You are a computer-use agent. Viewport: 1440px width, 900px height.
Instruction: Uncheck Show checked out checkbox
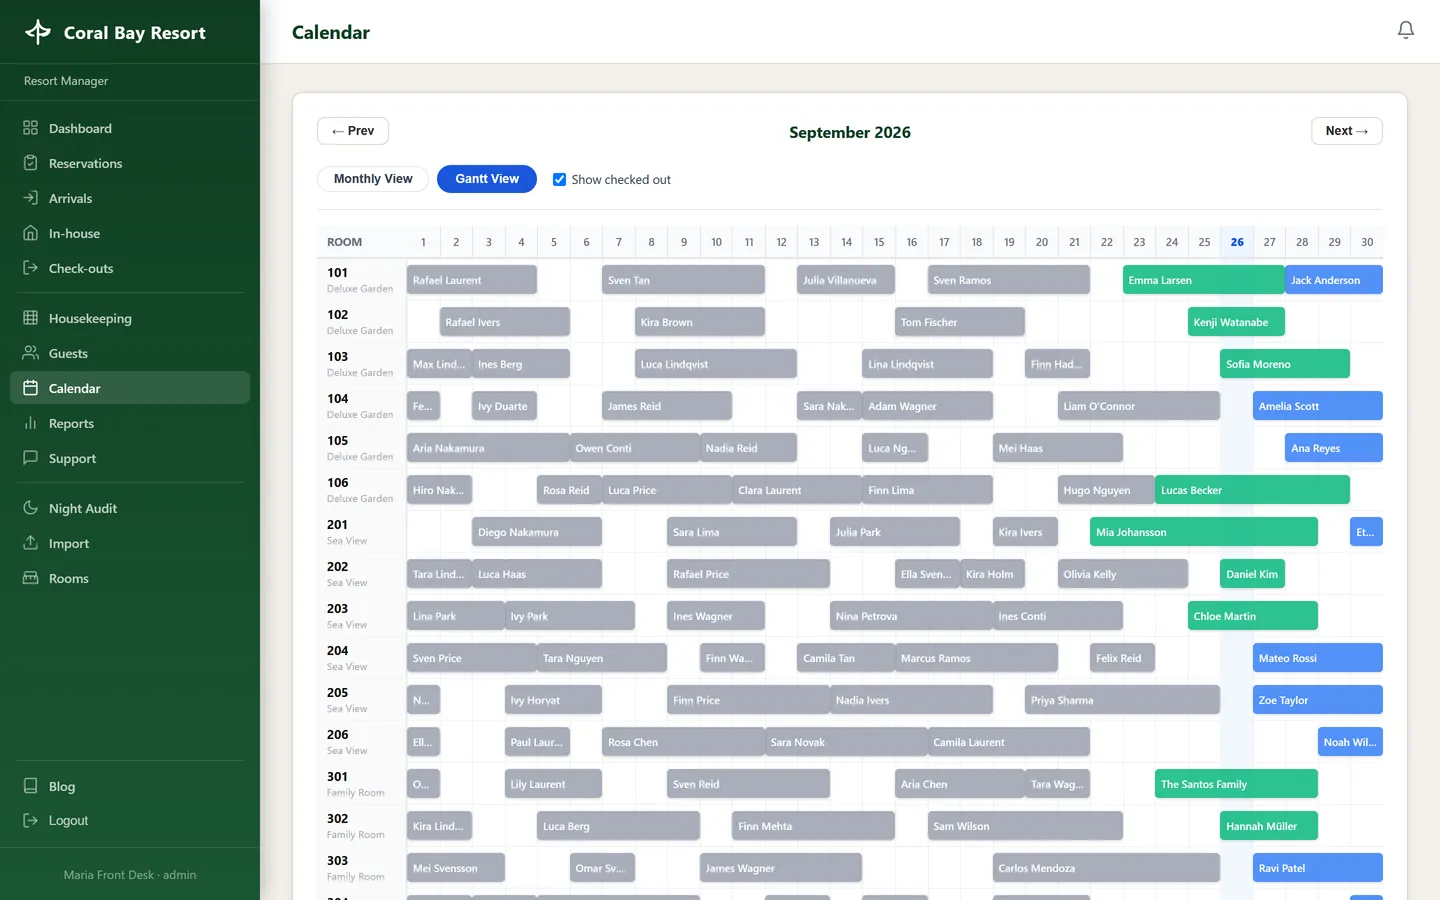coord(559,180)
